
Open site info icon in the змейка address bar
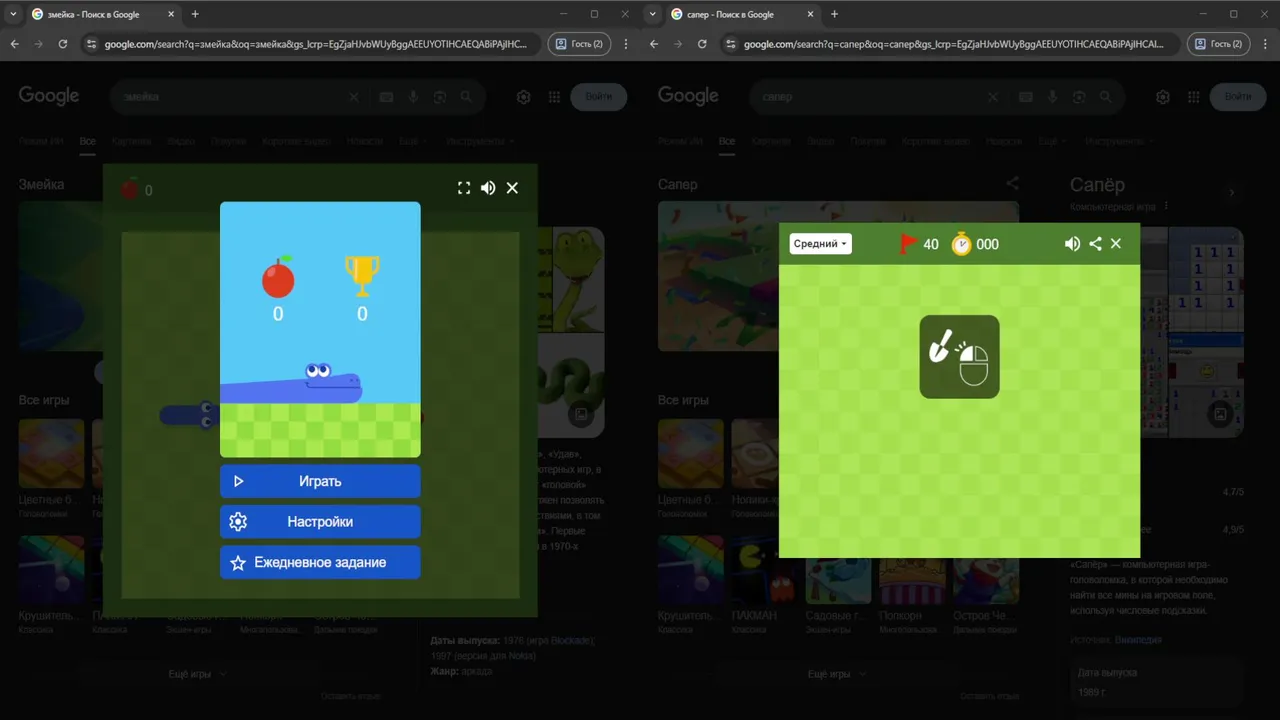[x=92, y=44]
